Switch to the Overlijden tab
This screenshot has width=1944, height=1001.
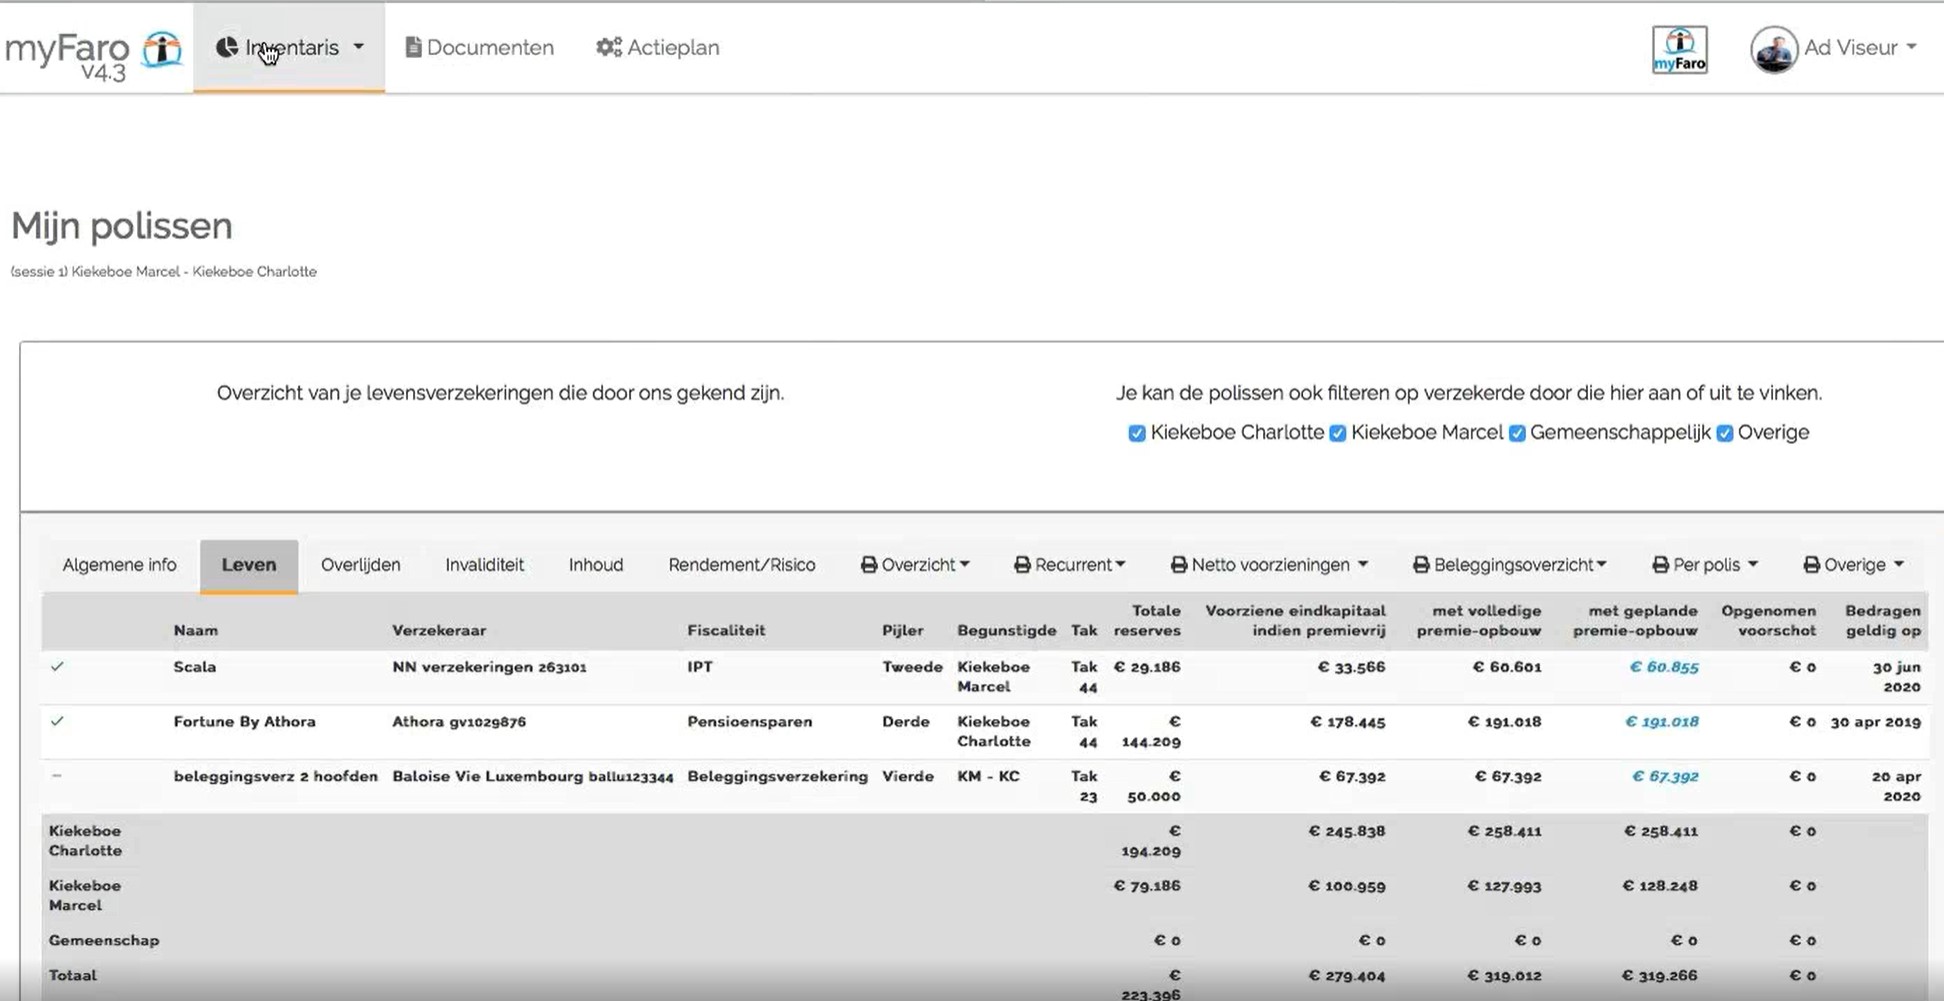pyautogui.click(x=361, y=565)
